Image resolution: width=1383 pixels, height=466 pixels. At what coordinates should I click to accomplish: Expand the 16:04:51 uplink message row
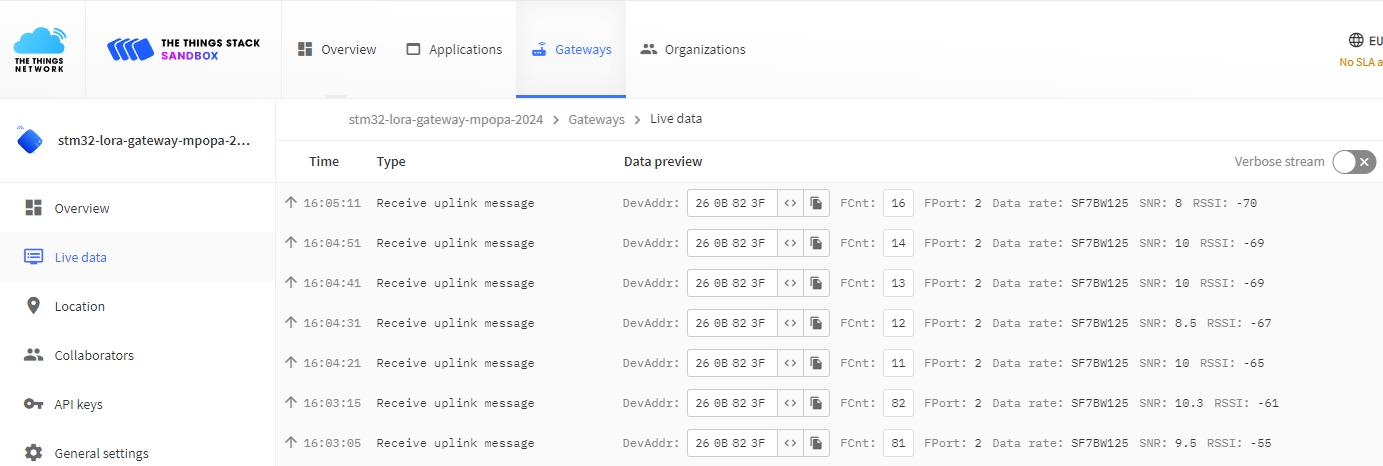pos(455,243)
